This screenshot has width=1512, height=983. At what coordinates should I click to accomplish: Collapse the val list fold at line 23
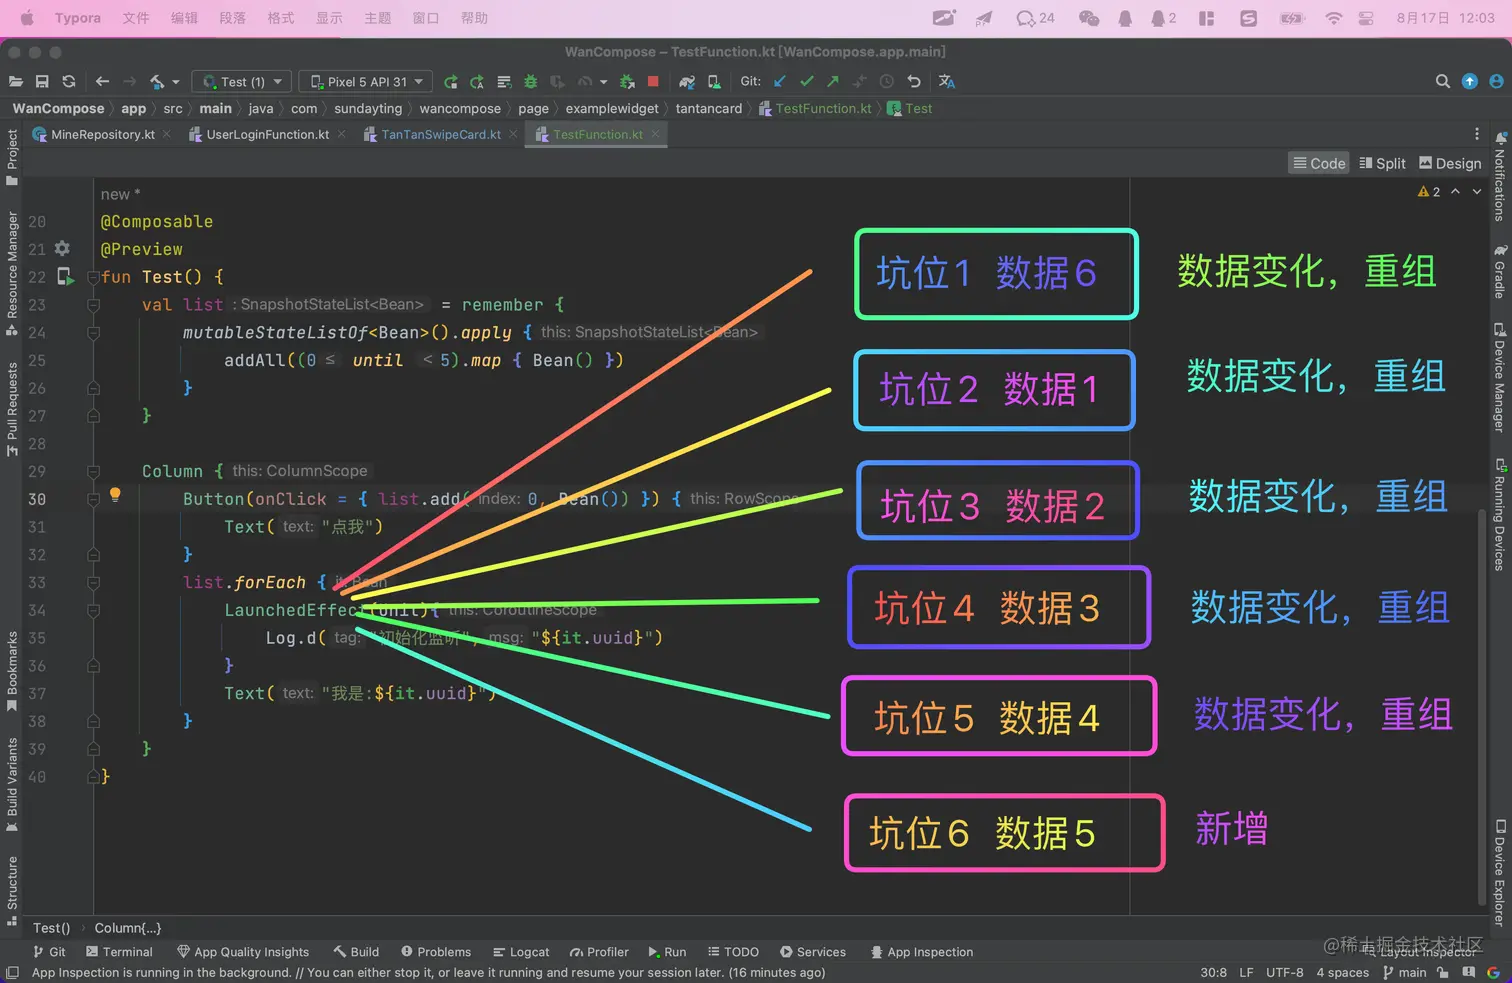click(x=93, y=305)
